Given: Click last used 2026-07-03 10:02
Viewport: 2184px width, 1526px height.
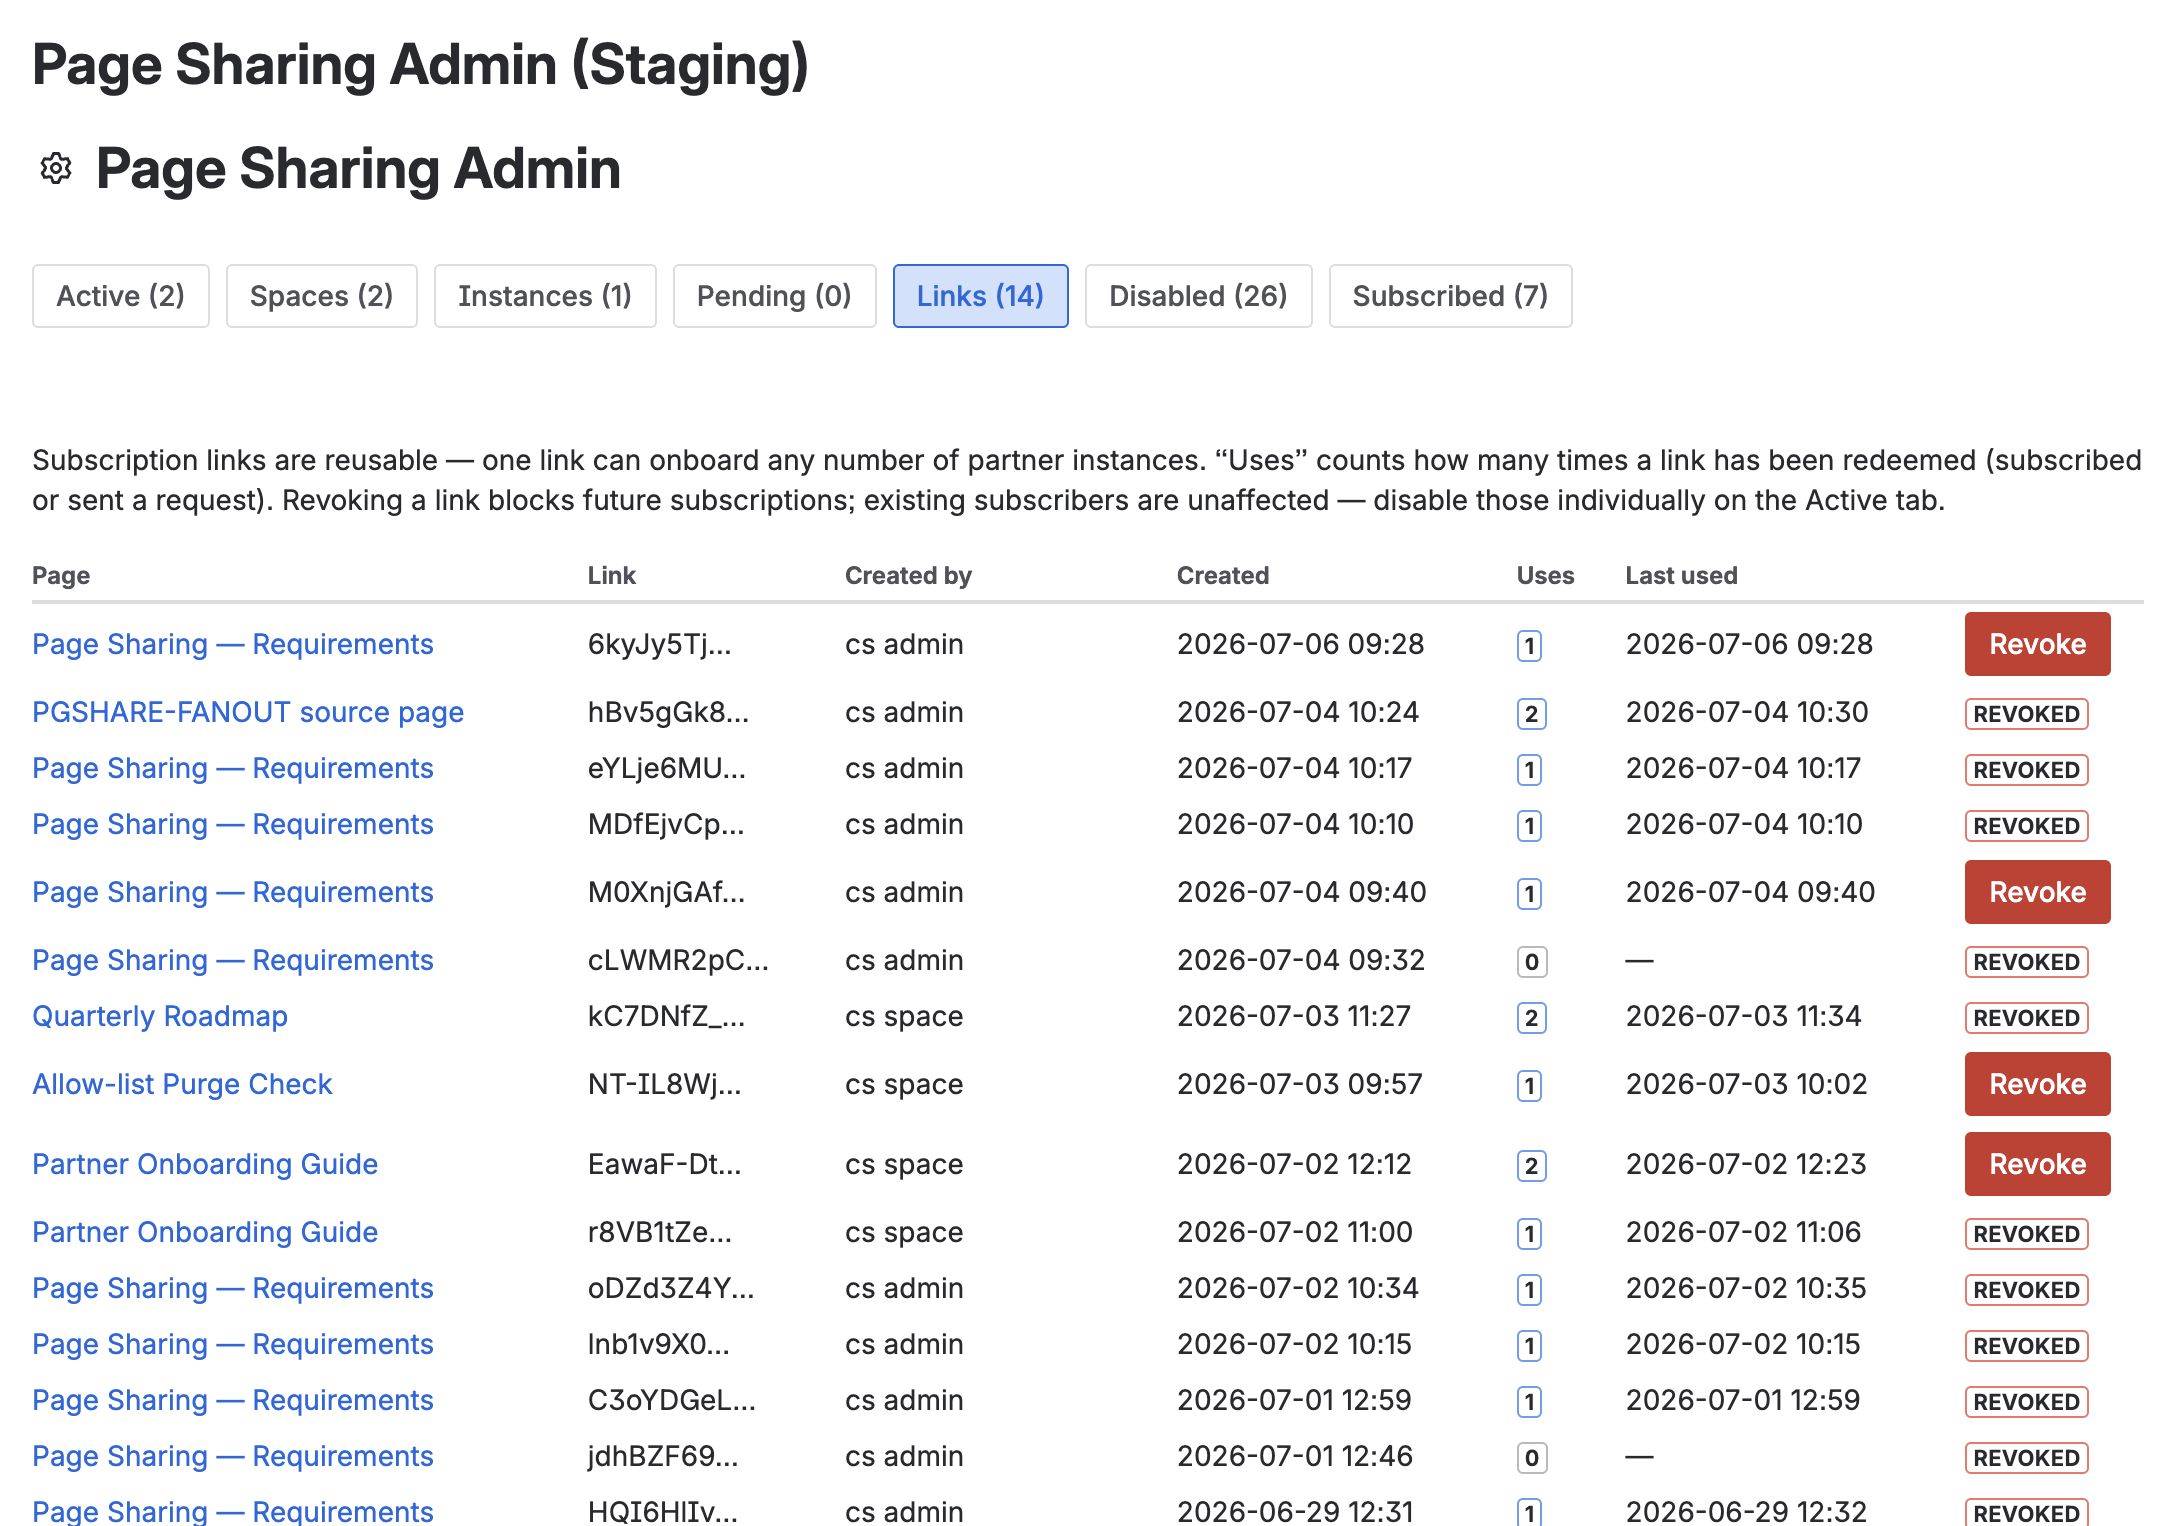Looking at the screenshot, I should click(x=1746, y=1084).
